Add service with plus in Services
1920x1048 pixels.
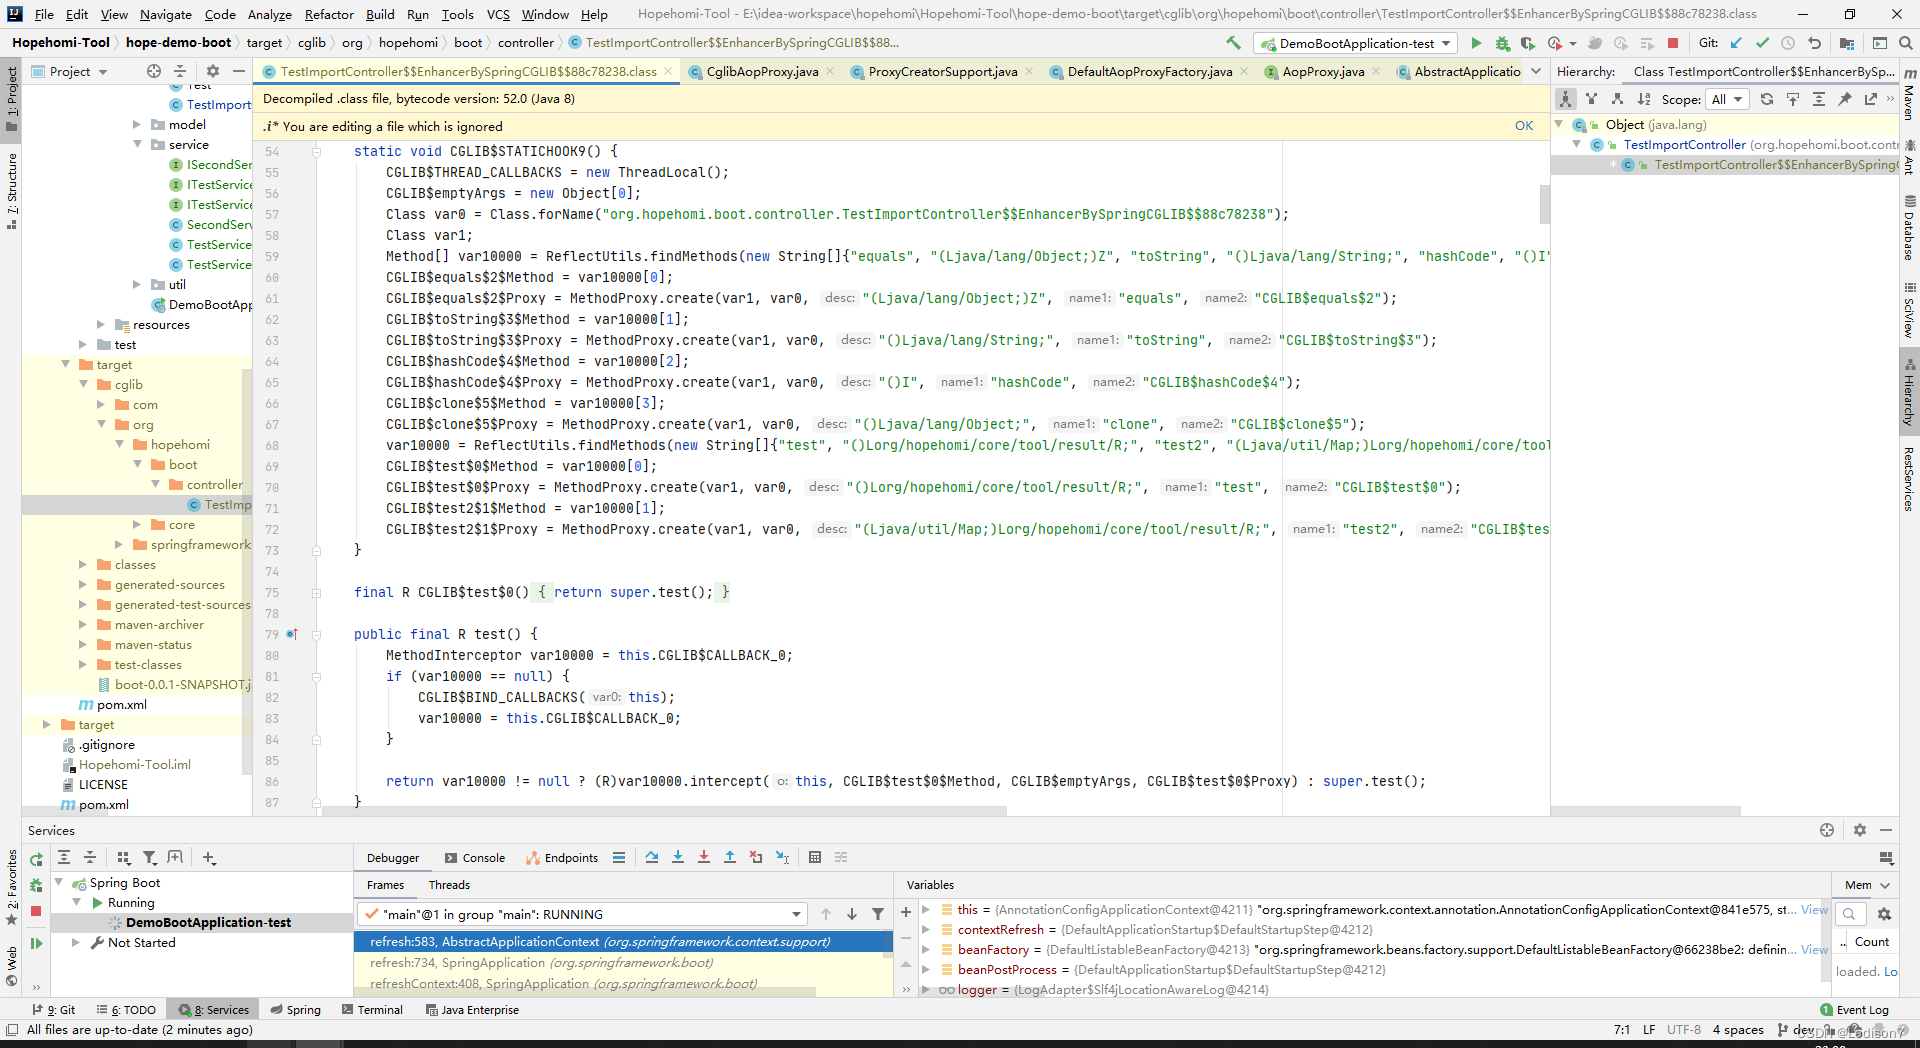209,857
